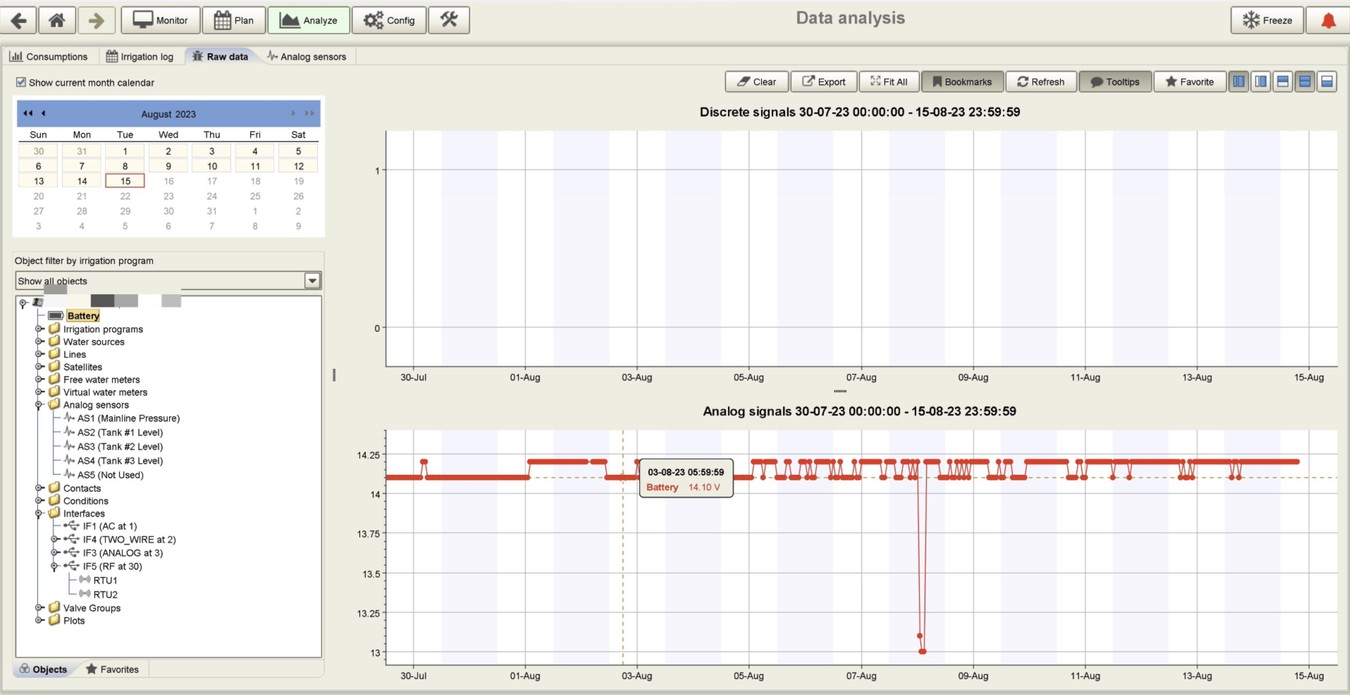1350x695 pixels.
Task: Select the Contacts folder in tree
Action: pyautogui.click(x=82, y=489)
